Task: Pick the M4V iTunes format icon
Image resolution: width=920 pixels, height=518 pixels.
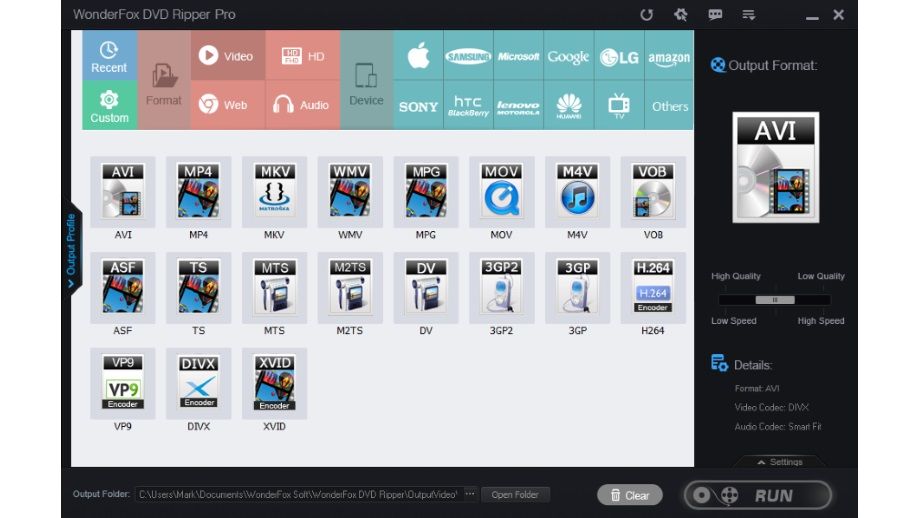Action: [x=577, y=192]
